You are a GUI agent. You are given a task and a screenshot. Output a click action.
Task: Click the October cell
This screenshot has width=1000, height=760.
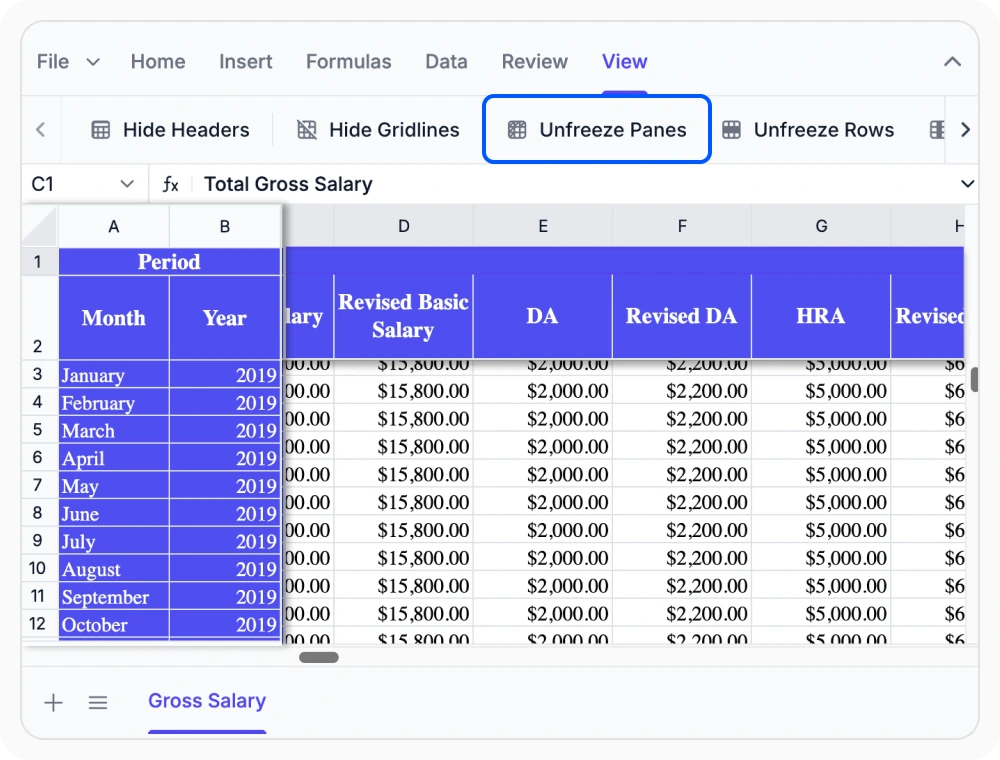pos(114,624)
